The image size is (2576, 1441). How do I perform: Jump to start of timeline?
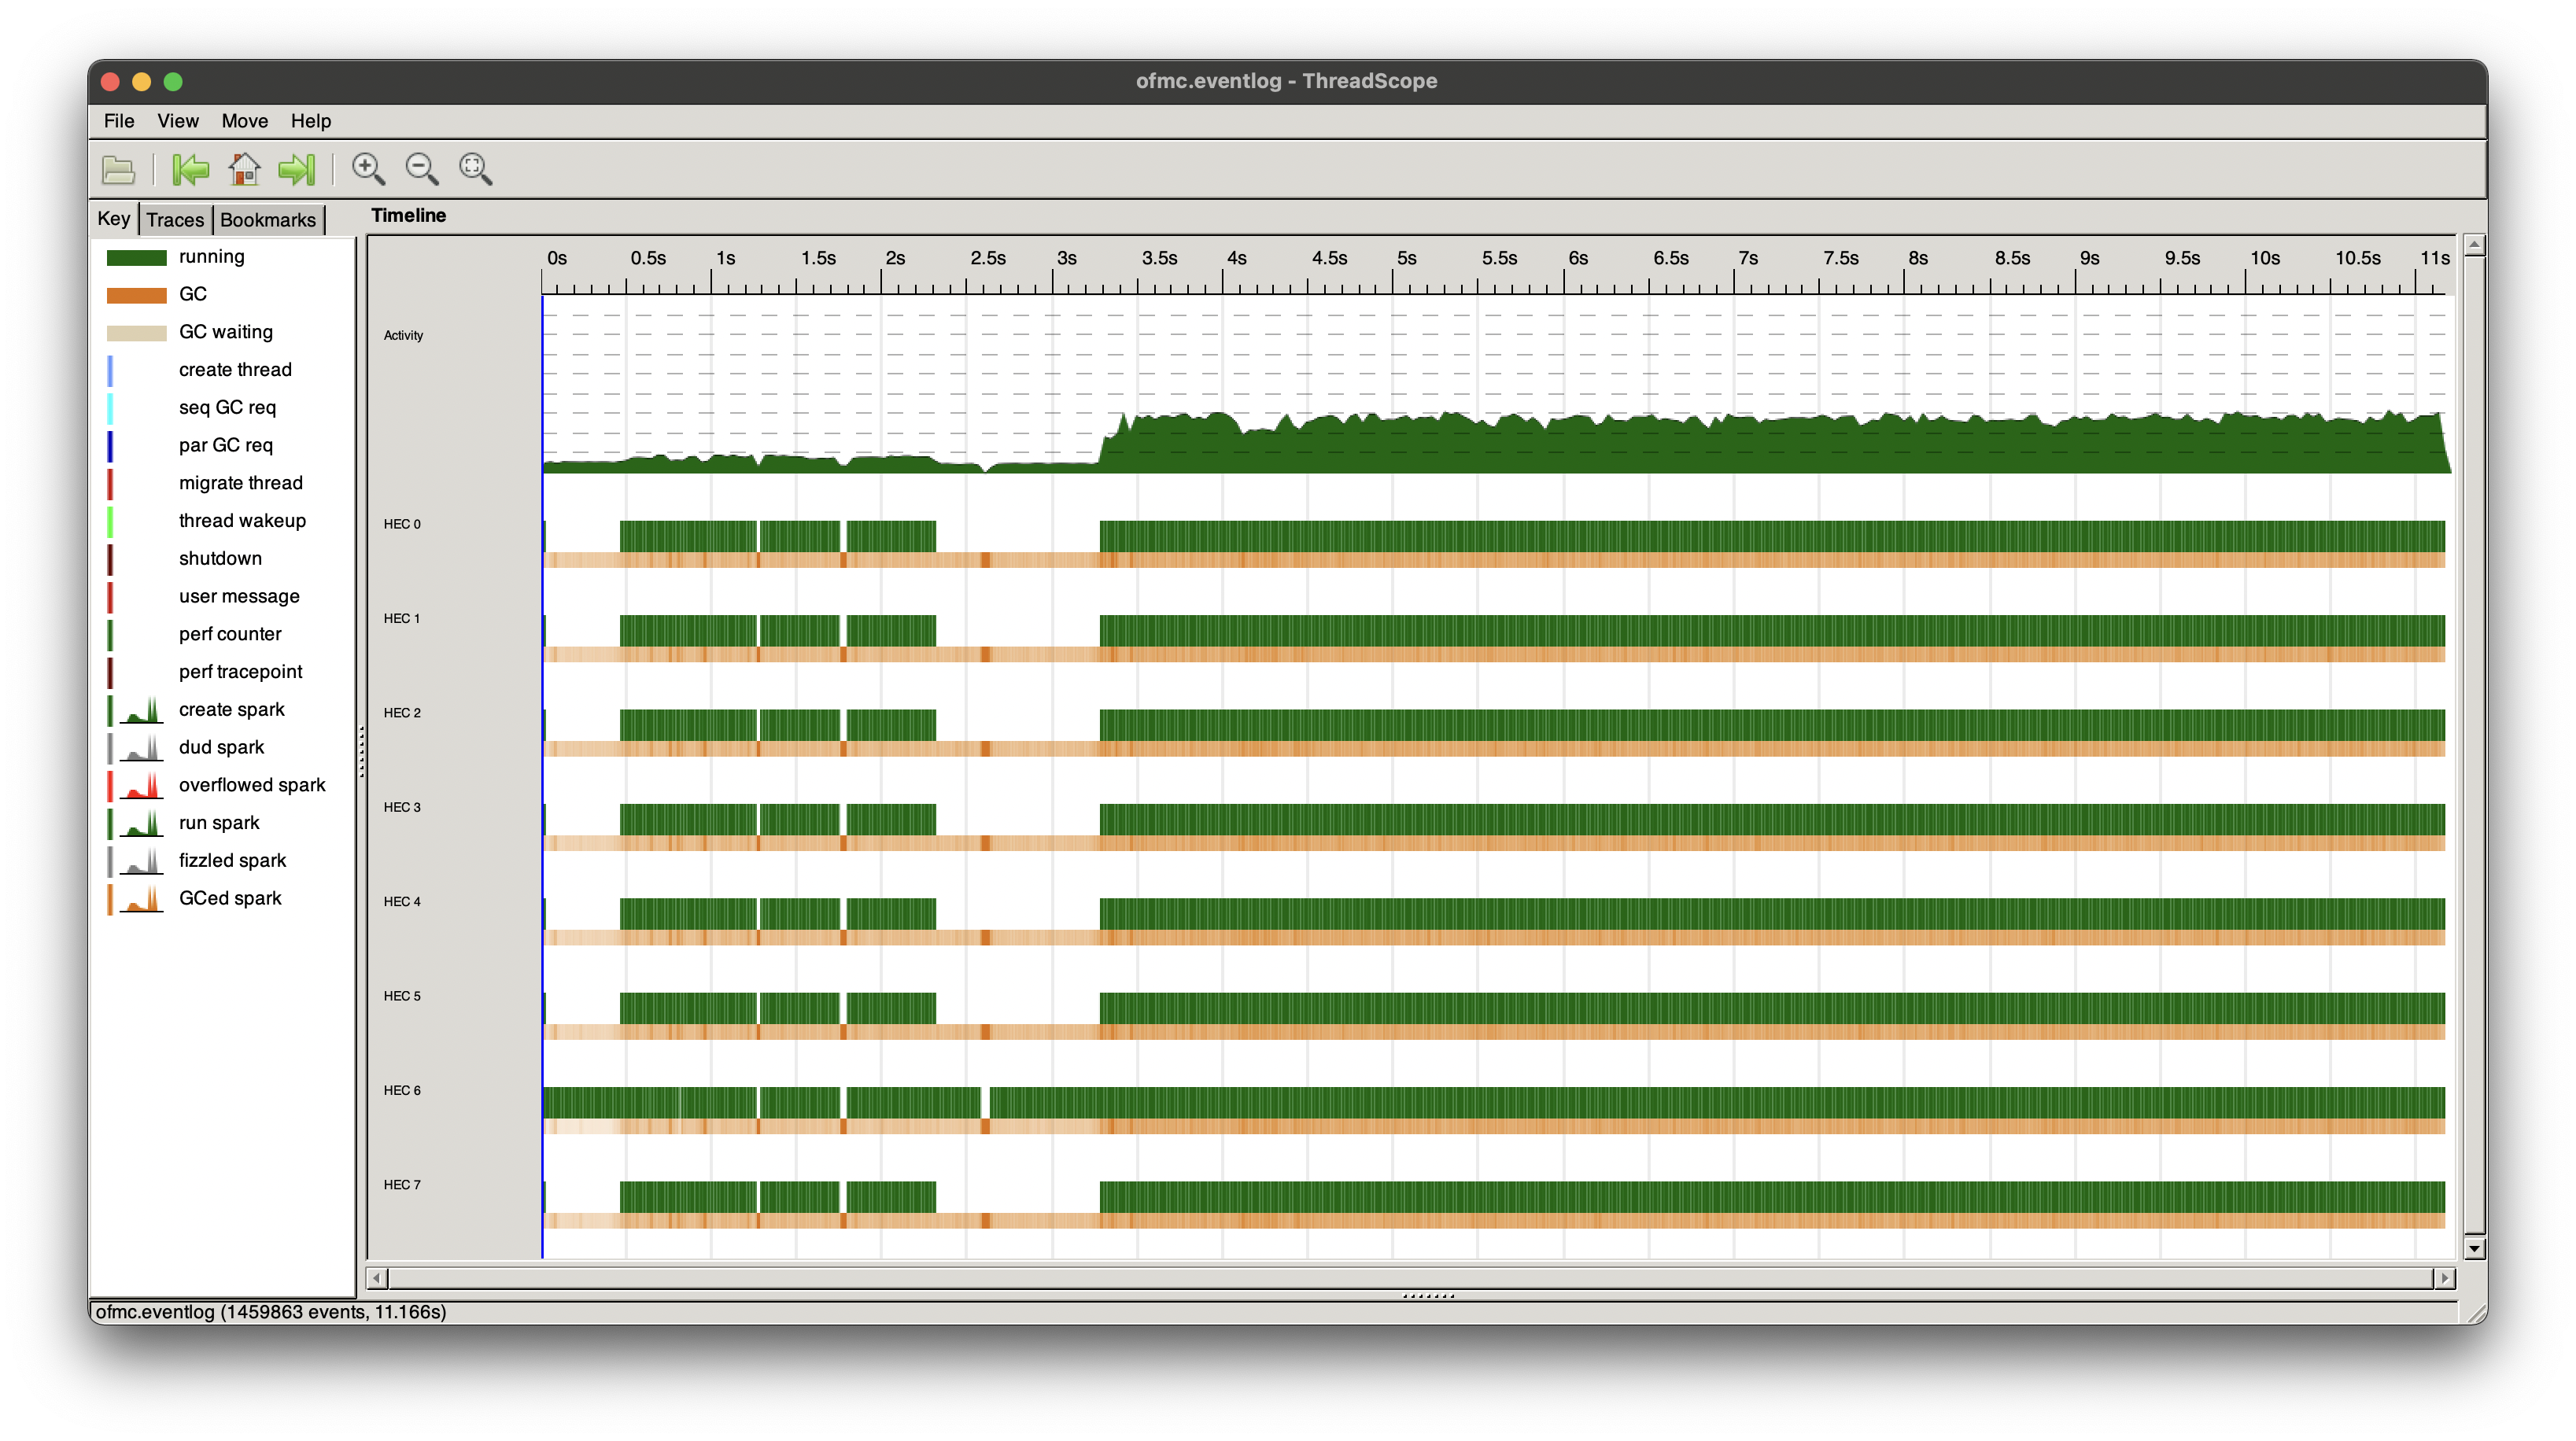190,169
